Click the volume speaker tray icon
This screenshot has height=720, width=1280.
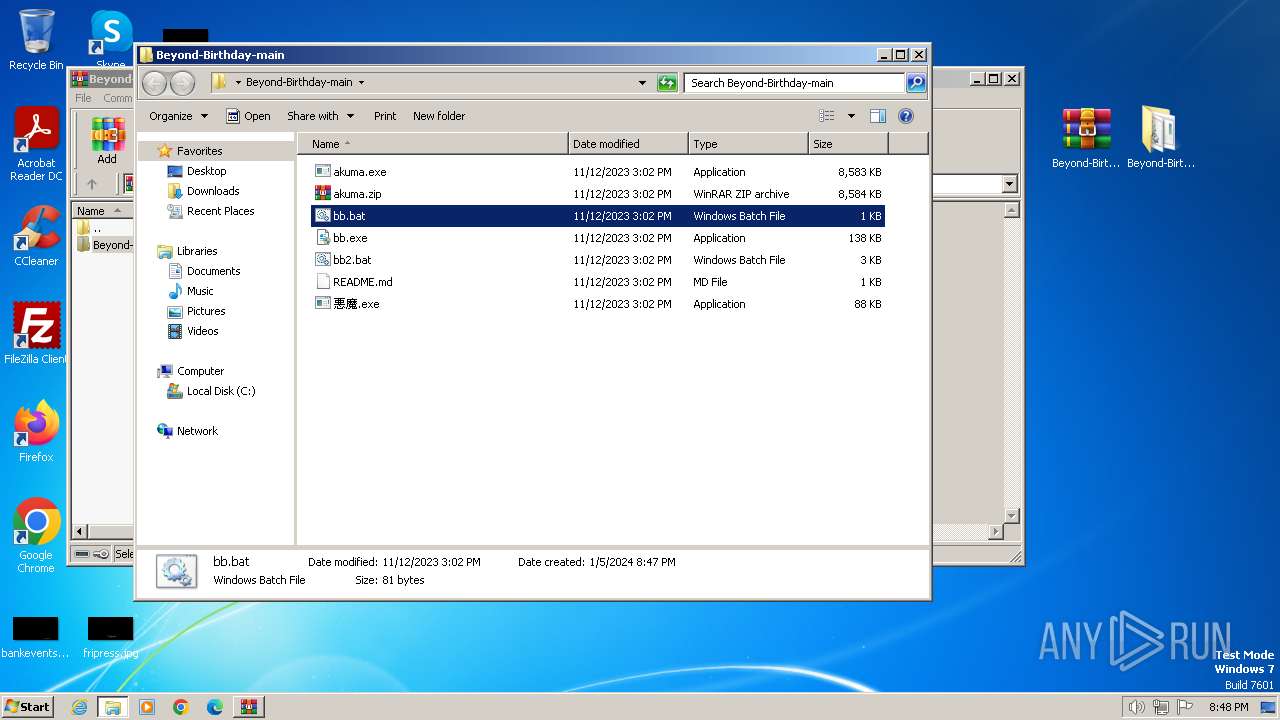pyautogui.click(x=1136, y=707)
